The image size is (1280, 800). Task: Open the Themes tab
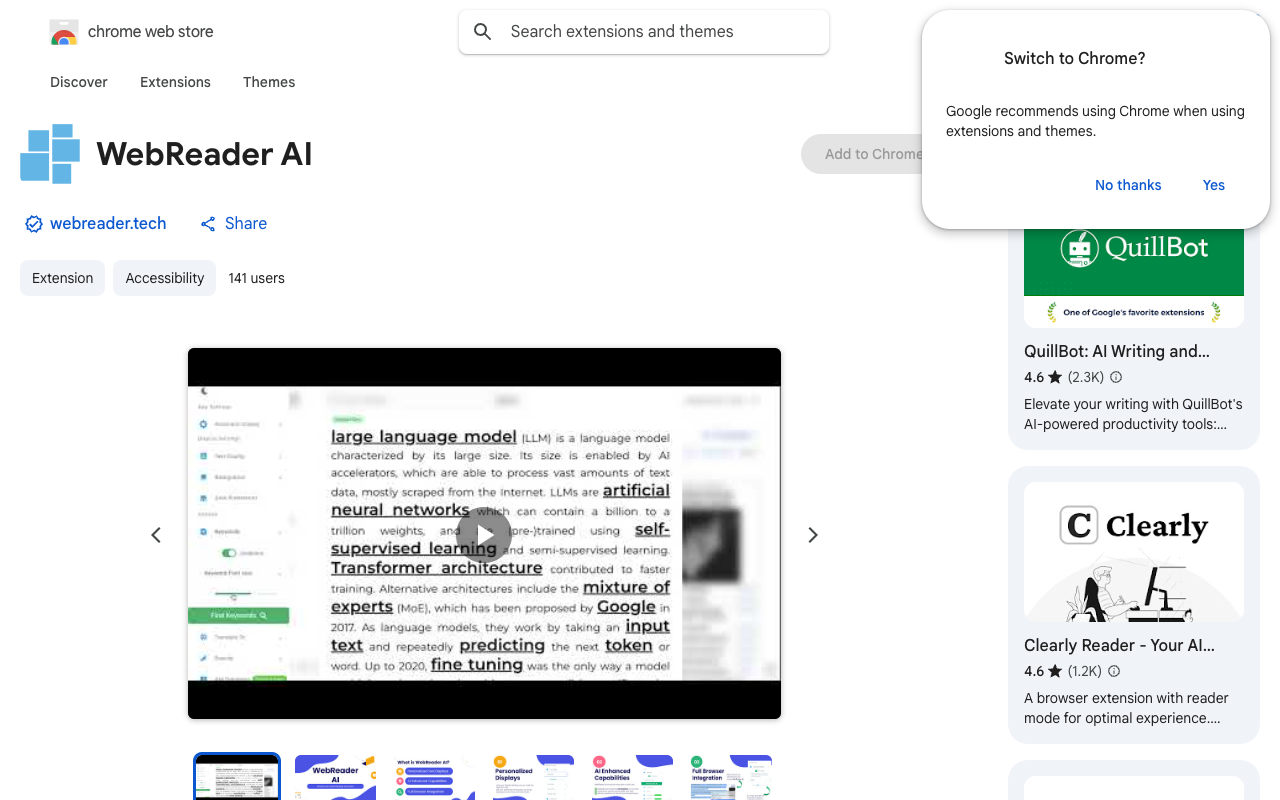click(x=269, y=82)
